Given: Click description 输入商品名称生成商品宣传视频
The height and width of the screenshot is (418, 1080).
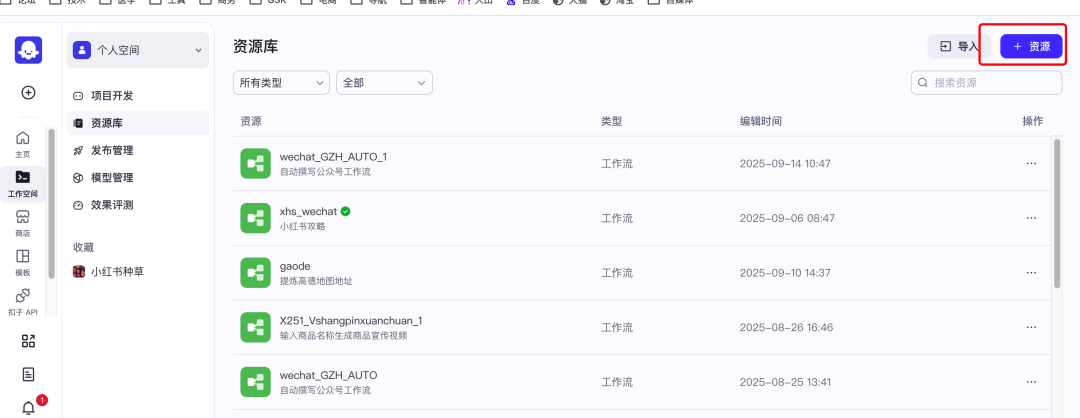Looking at the screenshot, I should click(x=344, y=336).
